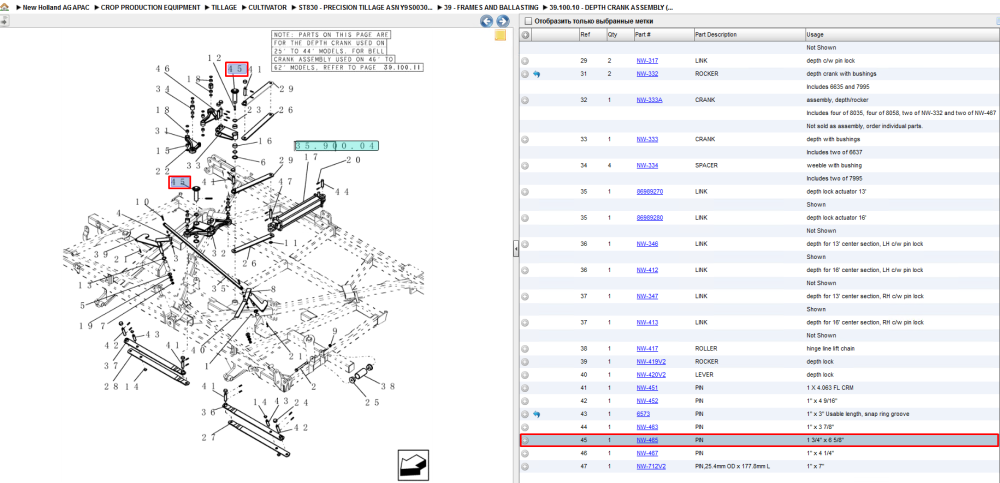Select 'depth lock actuator 16'' usage text
Screen dimensions: 1000x483
pyautogui.click(x=836, y=218)
